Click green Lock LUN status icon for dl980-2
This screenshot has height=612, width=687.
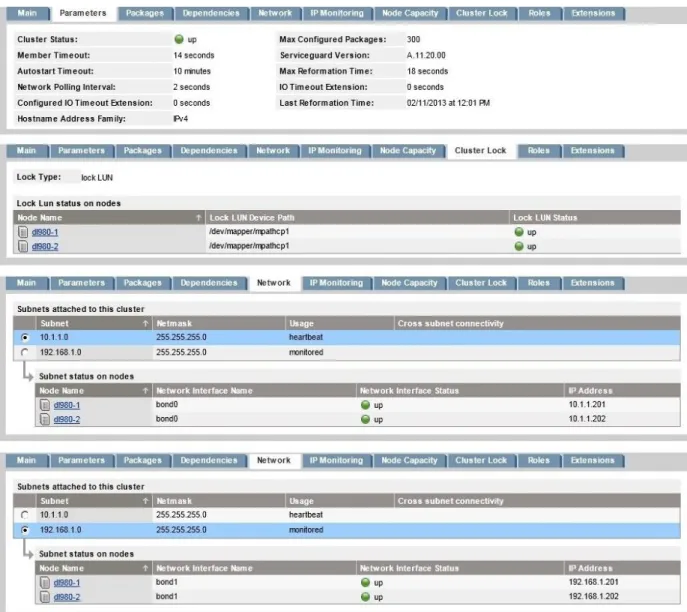(519, 246)
